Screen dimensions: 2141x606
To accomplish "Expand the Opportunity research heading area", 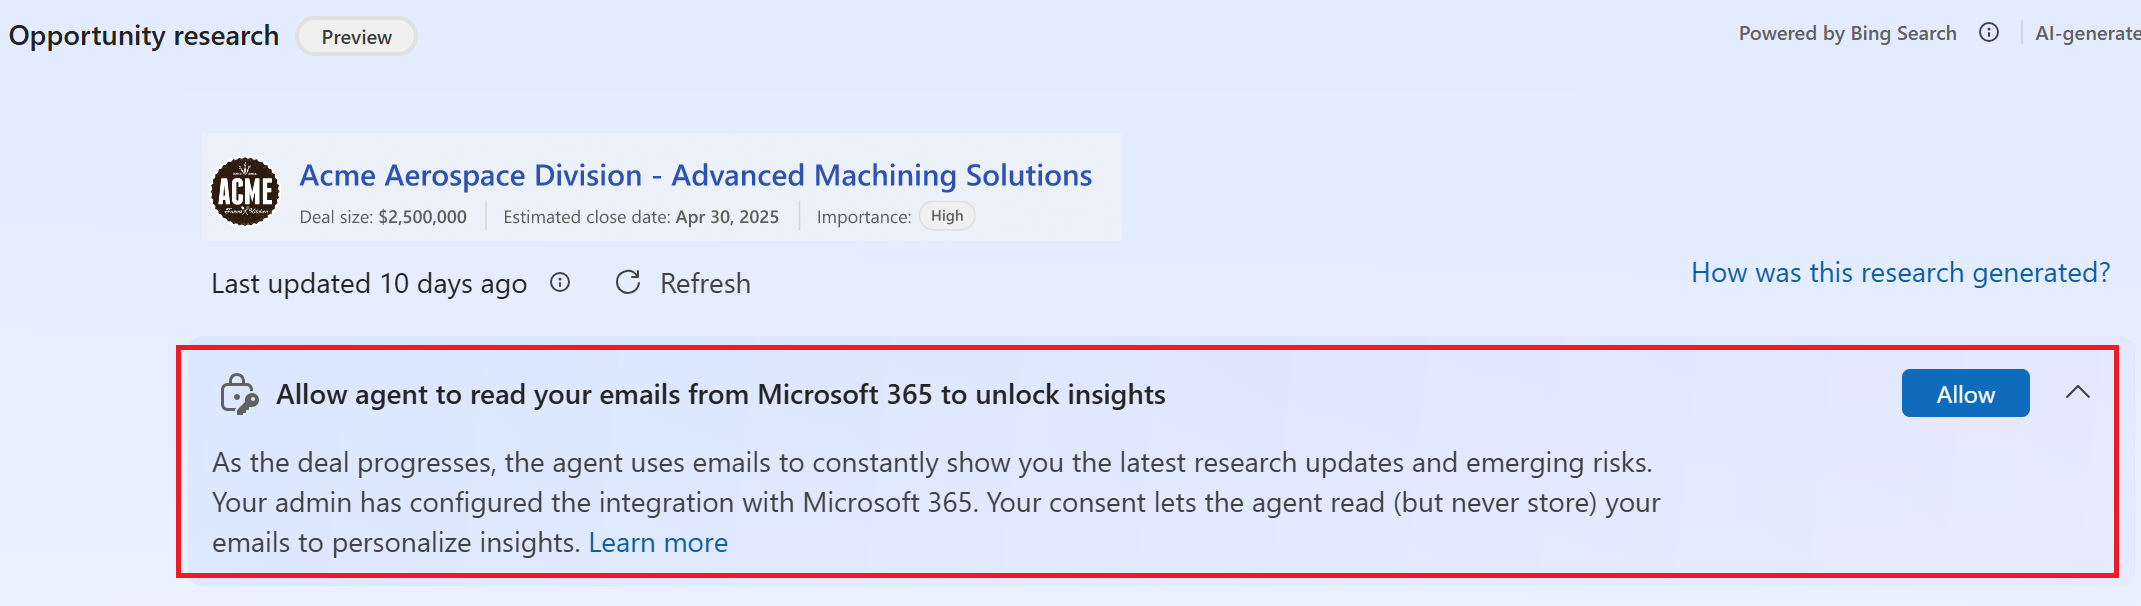I will [x=143, y=35].
